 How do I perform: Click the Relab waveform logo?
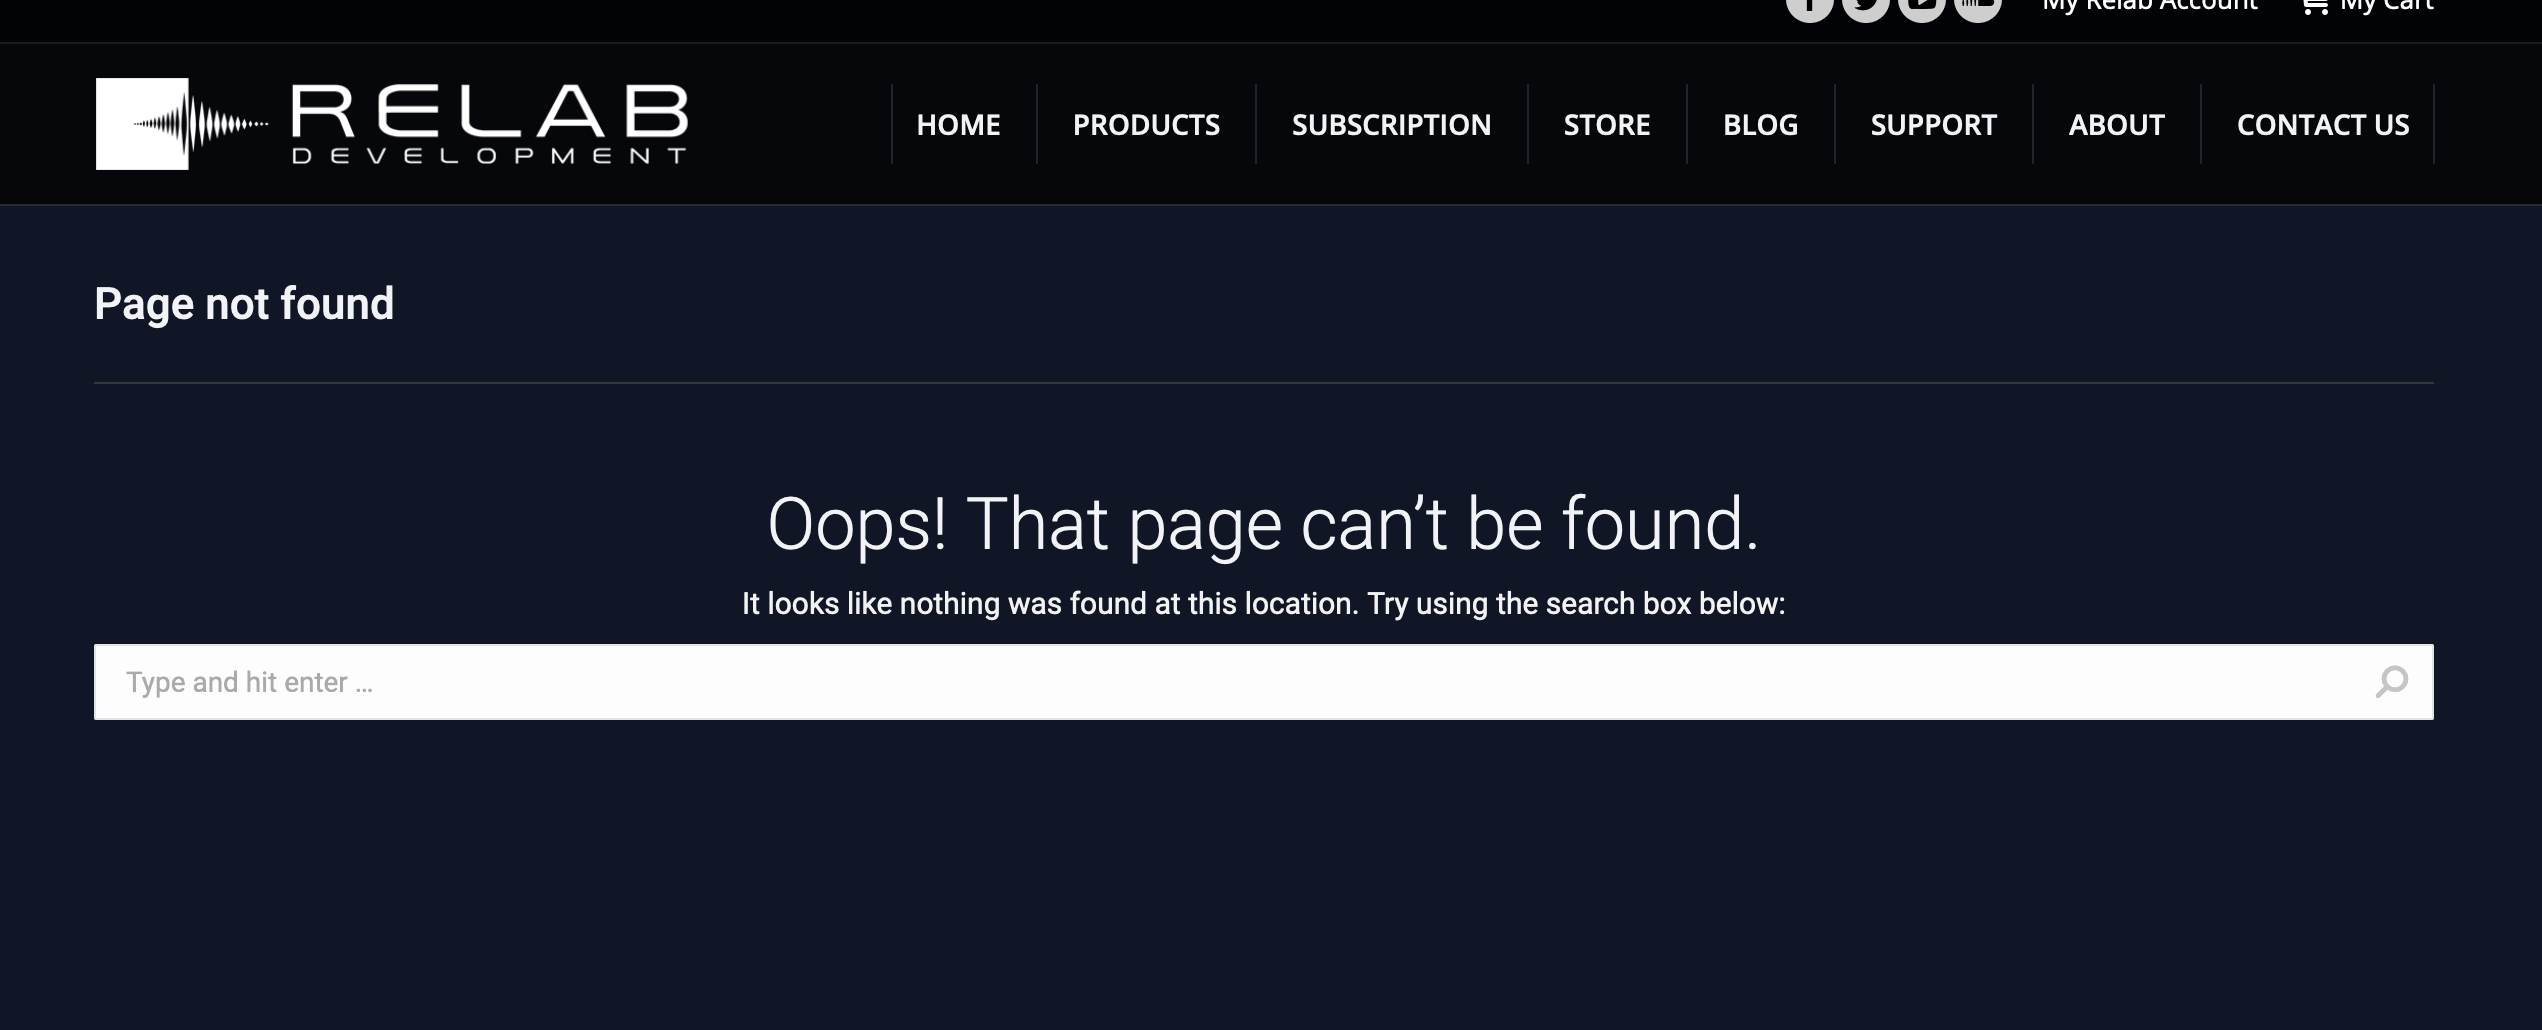tap(182, 124)
